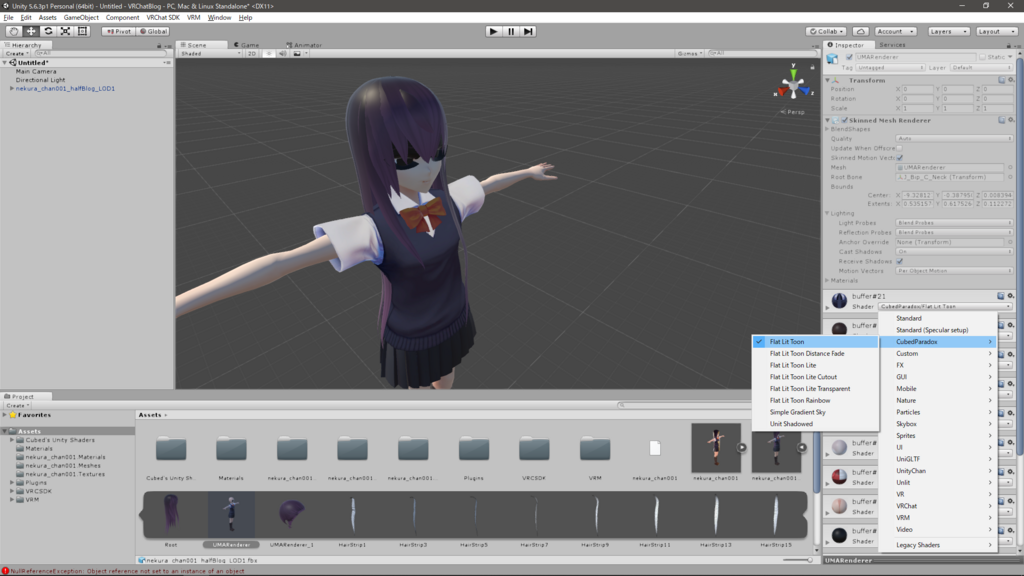Toggle Global handle rotation button
This screenshot has height=576, width=1024.
154,31
